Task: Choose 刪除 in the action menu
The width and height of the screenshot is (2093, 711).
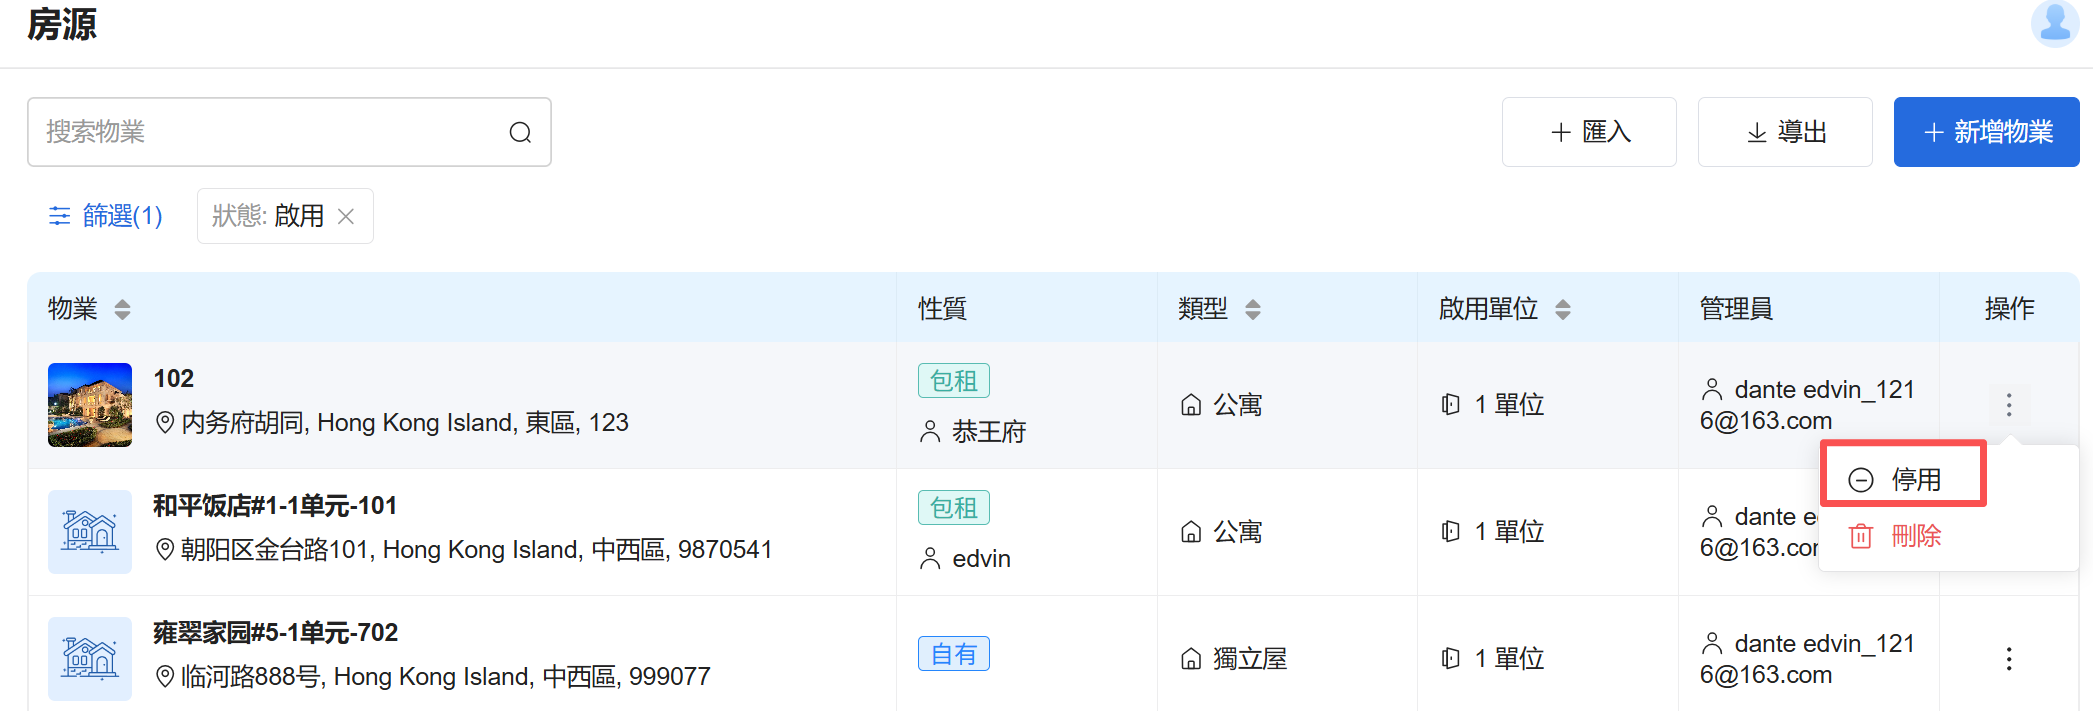Action: (x=1902, y=536)
